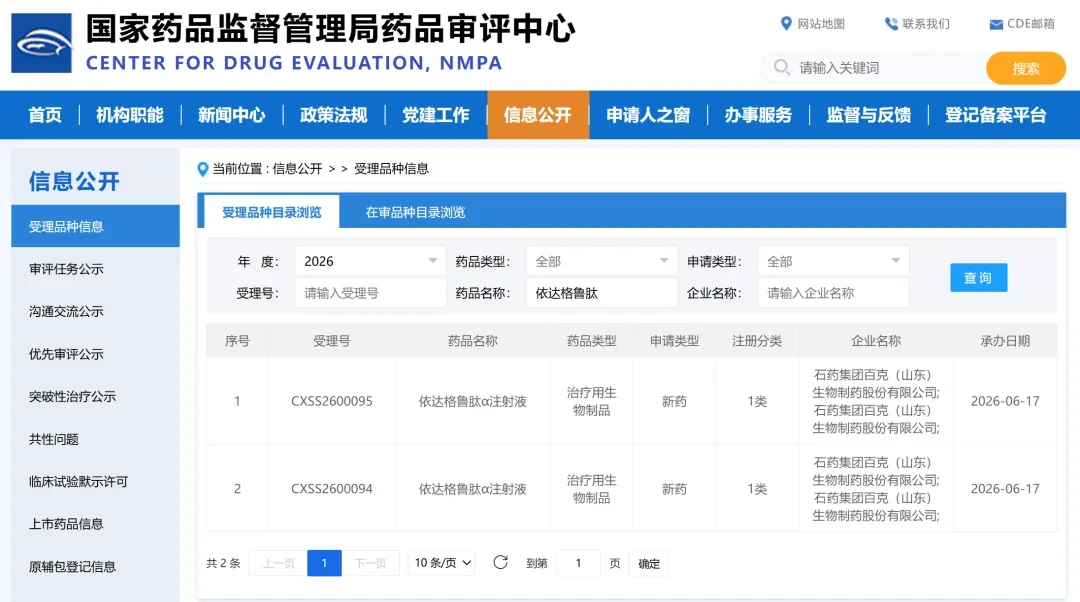Screen dimensions: 1080x602
Task: Open 办事服务 in the navigation bar
Action: pyautogui.click(x=758, y=115)
